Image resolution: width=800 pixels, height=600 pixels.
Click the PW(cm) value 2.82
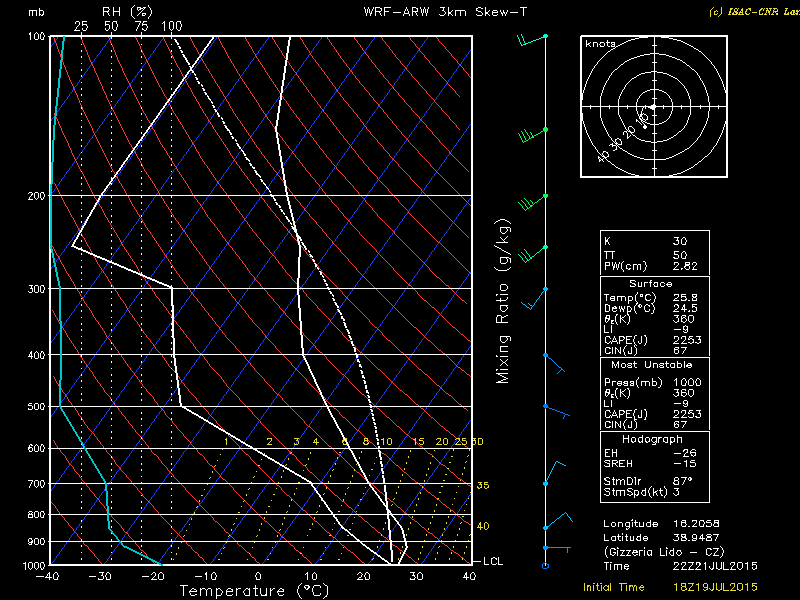pyautogui.click(x=686, y=266)
